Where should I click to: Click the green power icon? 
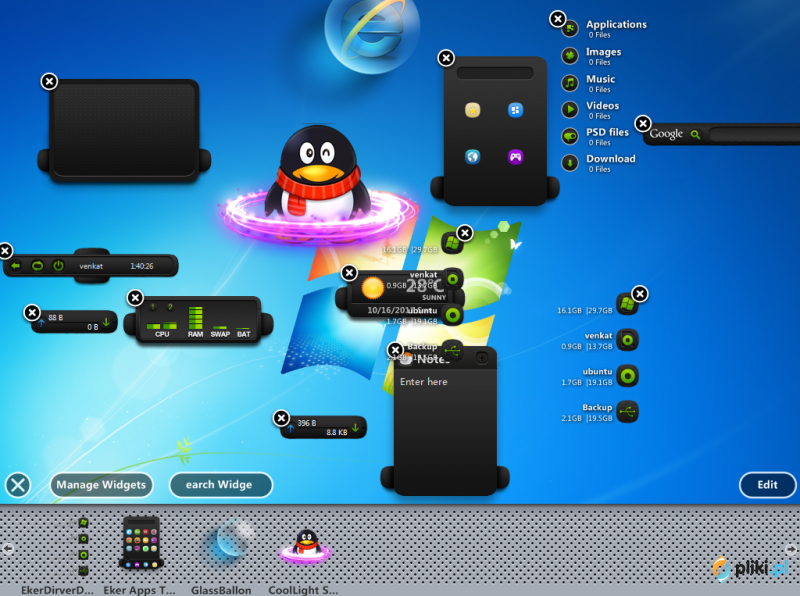click(58, 266)
